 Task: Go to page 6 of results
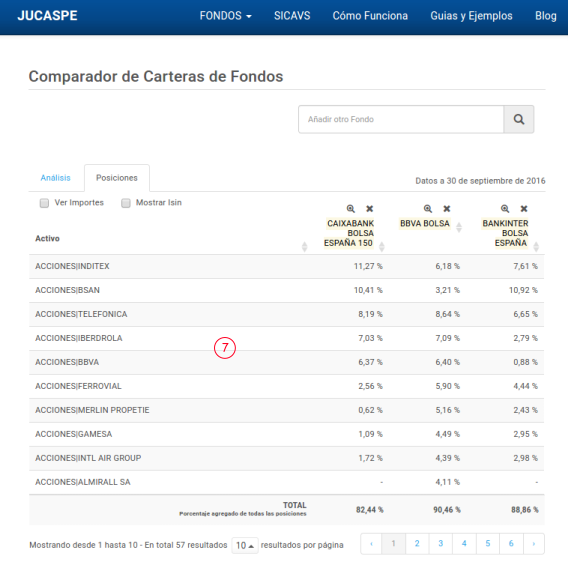pos(511,544)
